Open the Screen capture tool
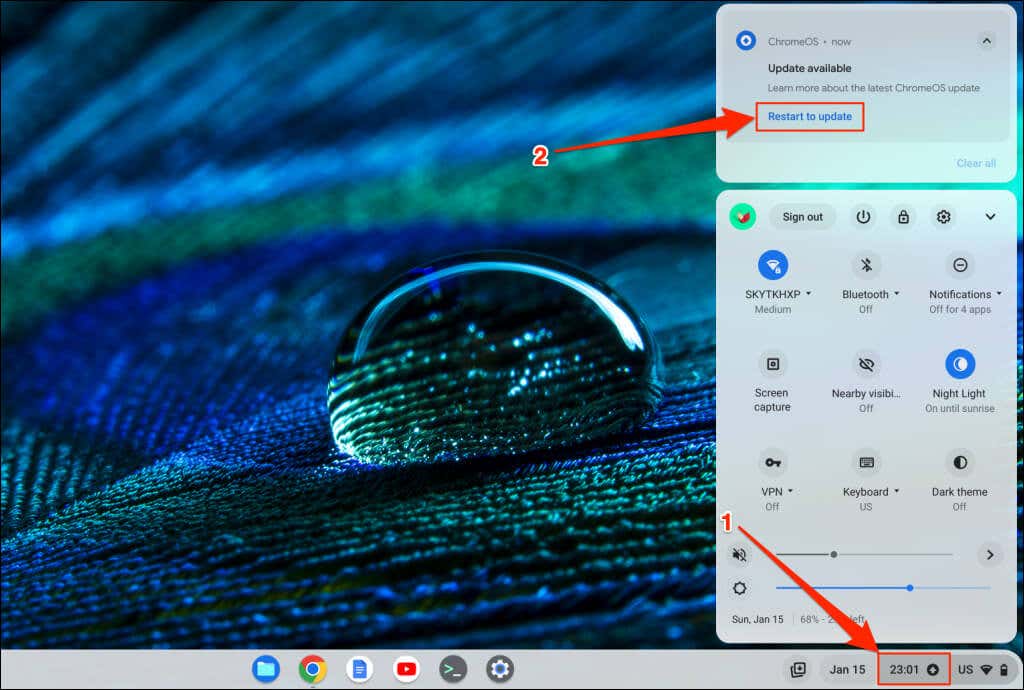Screen dimensions: 1024x690 [773, 364]
